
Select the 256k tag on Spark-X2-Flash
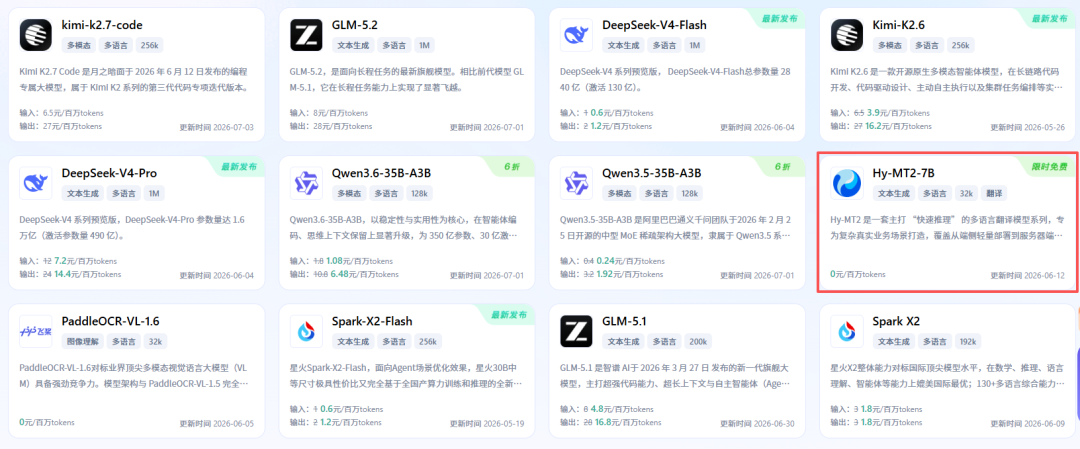430,341
